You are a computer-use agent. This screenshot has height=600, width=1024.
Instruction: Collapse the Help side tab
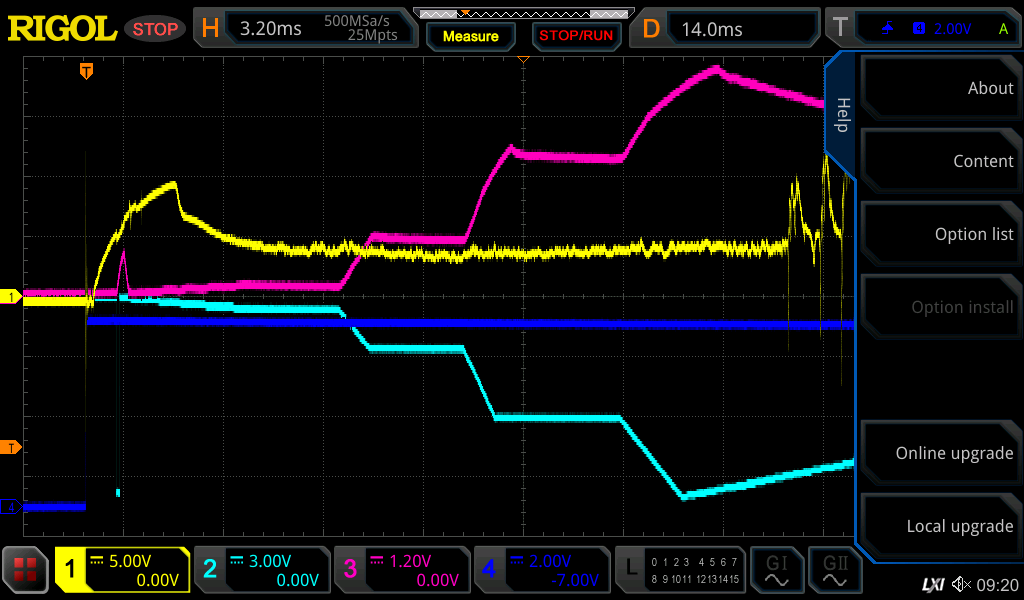coord(842,114)
